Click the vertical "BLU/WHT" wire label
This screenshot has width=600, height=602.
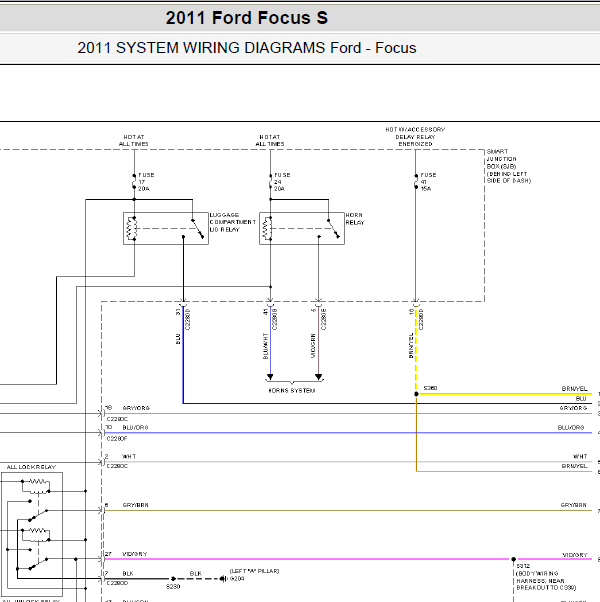(x=266, y=346)
